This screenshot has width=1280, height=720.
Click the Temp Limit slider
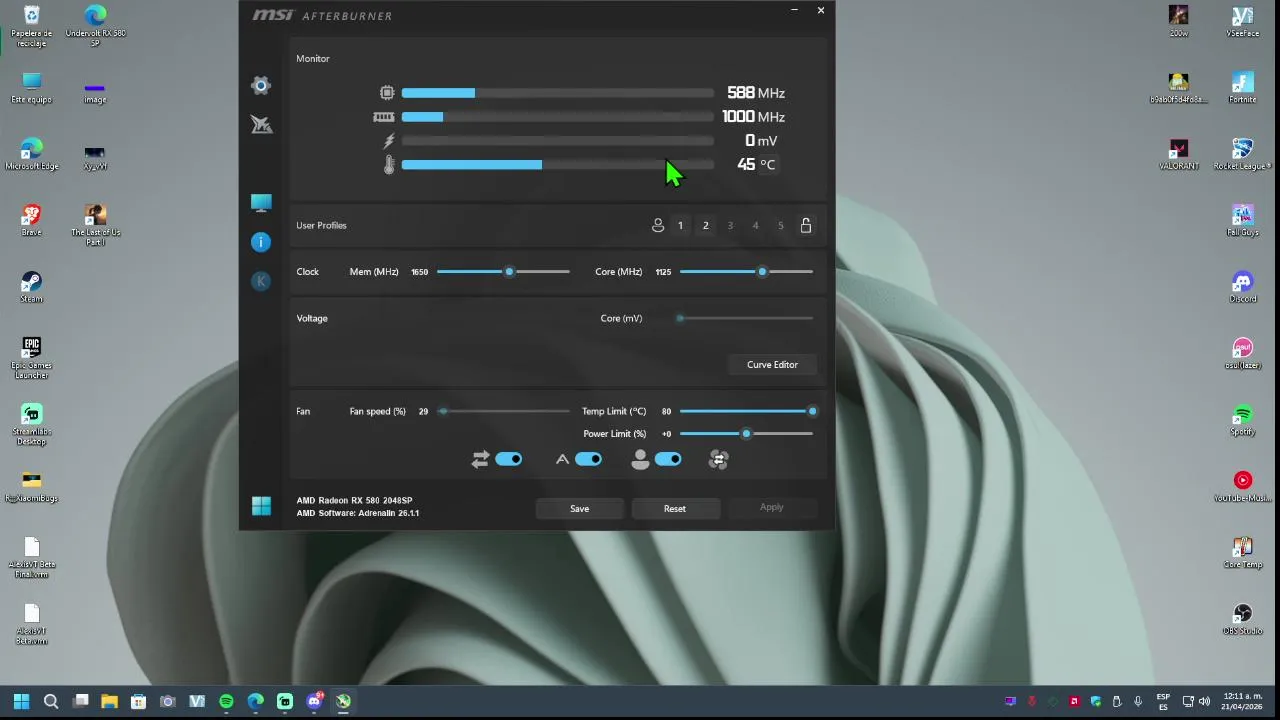coord(746,411)
